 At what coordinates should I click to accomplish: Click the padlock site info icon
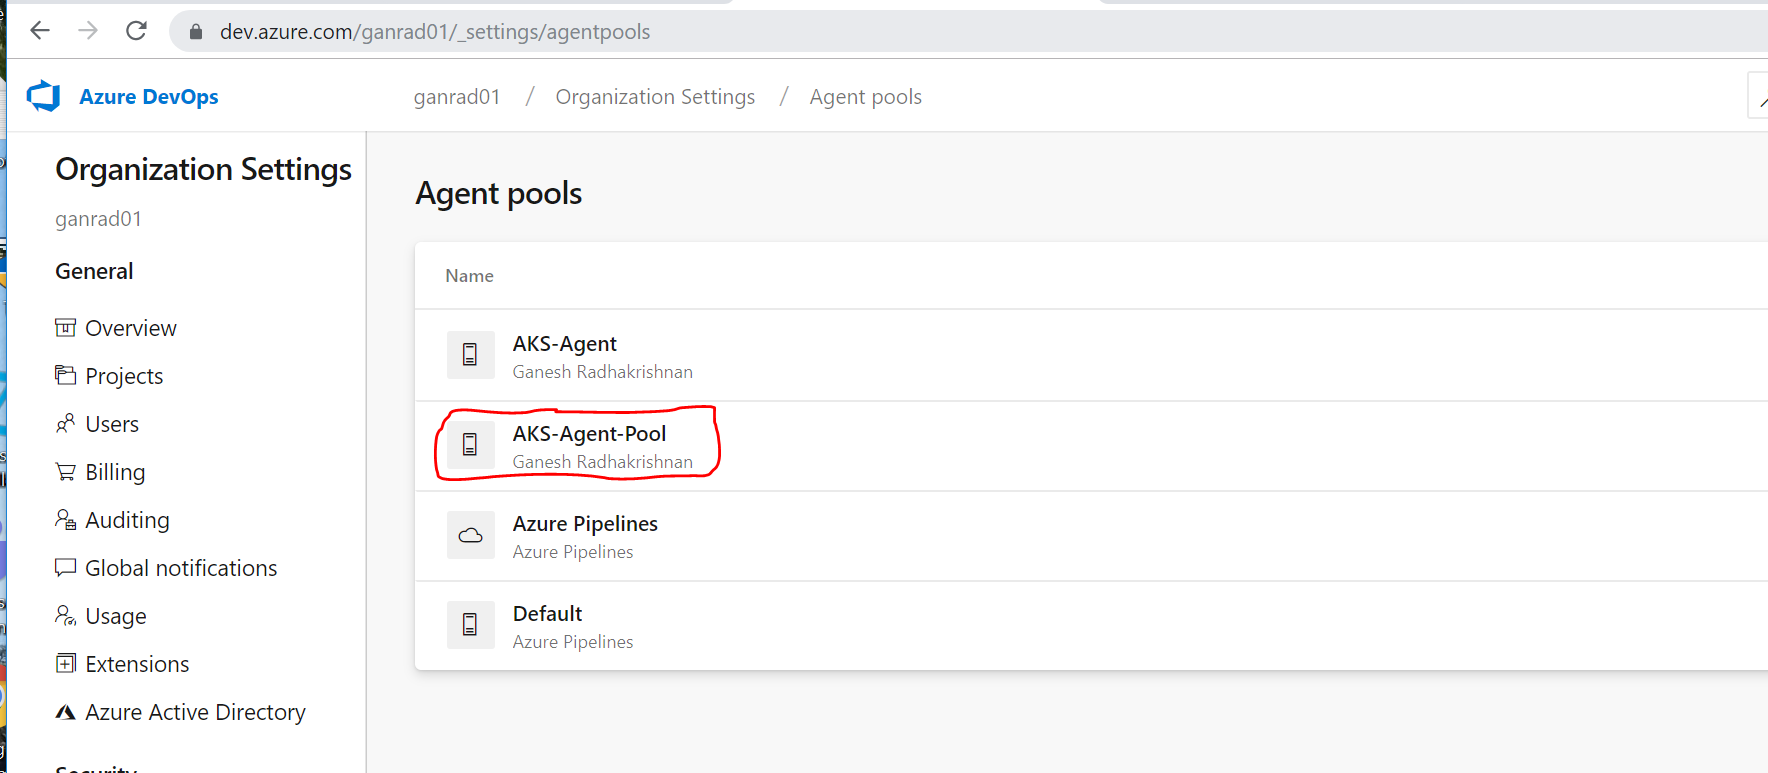(x=196, y=32)
